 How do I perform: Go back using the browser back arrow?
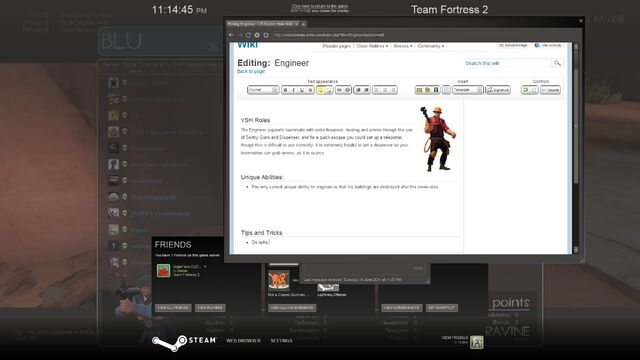pos(231,35)
